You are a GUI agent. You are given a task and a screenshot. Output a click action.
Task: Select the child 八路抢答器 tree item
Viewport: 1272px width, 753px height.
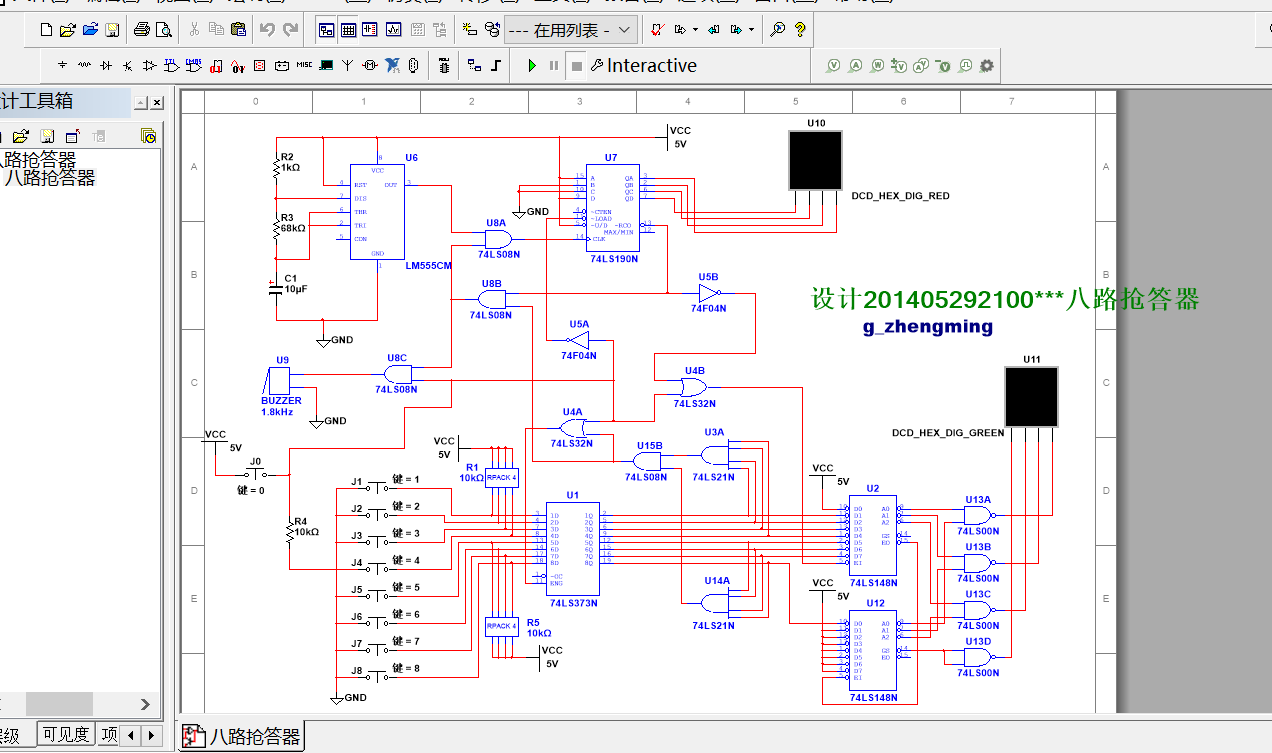[x=51, y=178]
